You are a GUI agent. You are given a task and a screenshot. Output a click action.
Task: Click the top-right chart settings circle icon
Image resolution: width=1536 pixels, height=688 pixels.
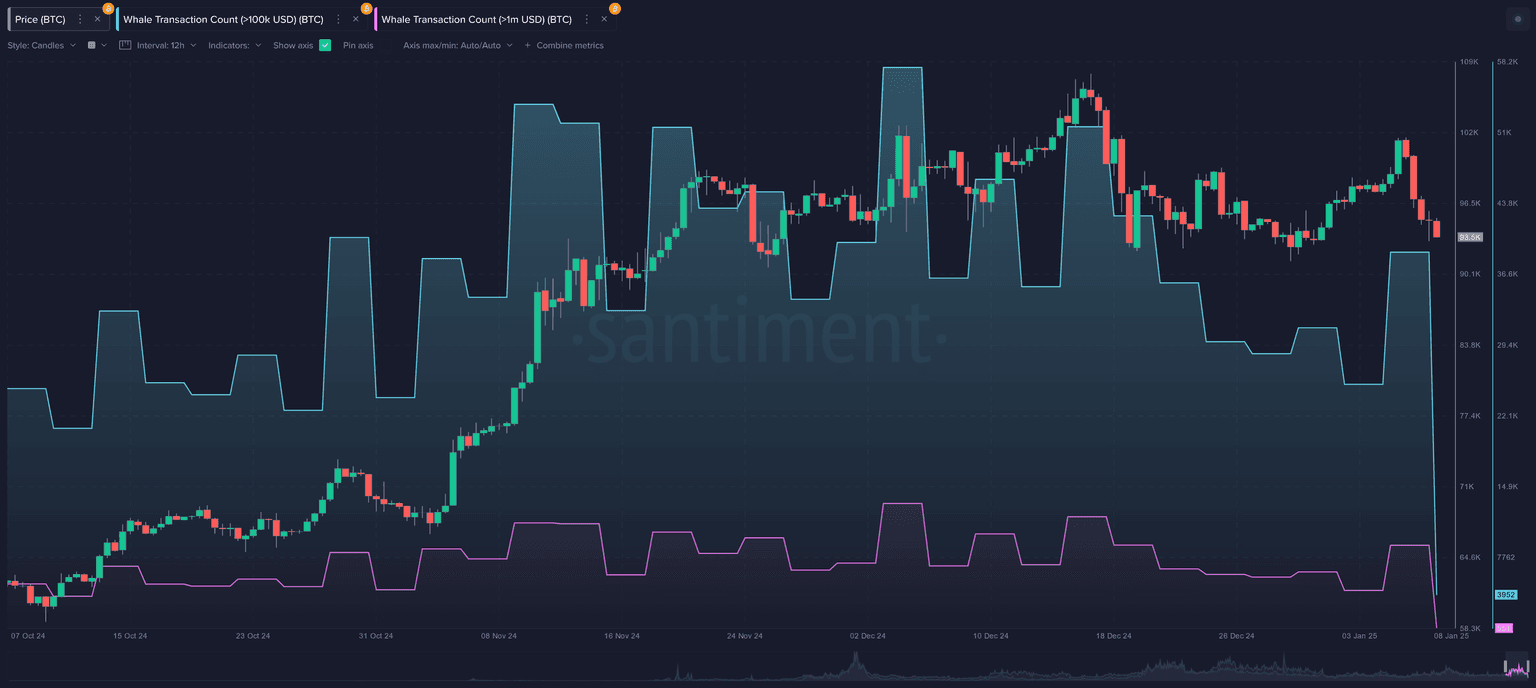tap(1516, 19)
